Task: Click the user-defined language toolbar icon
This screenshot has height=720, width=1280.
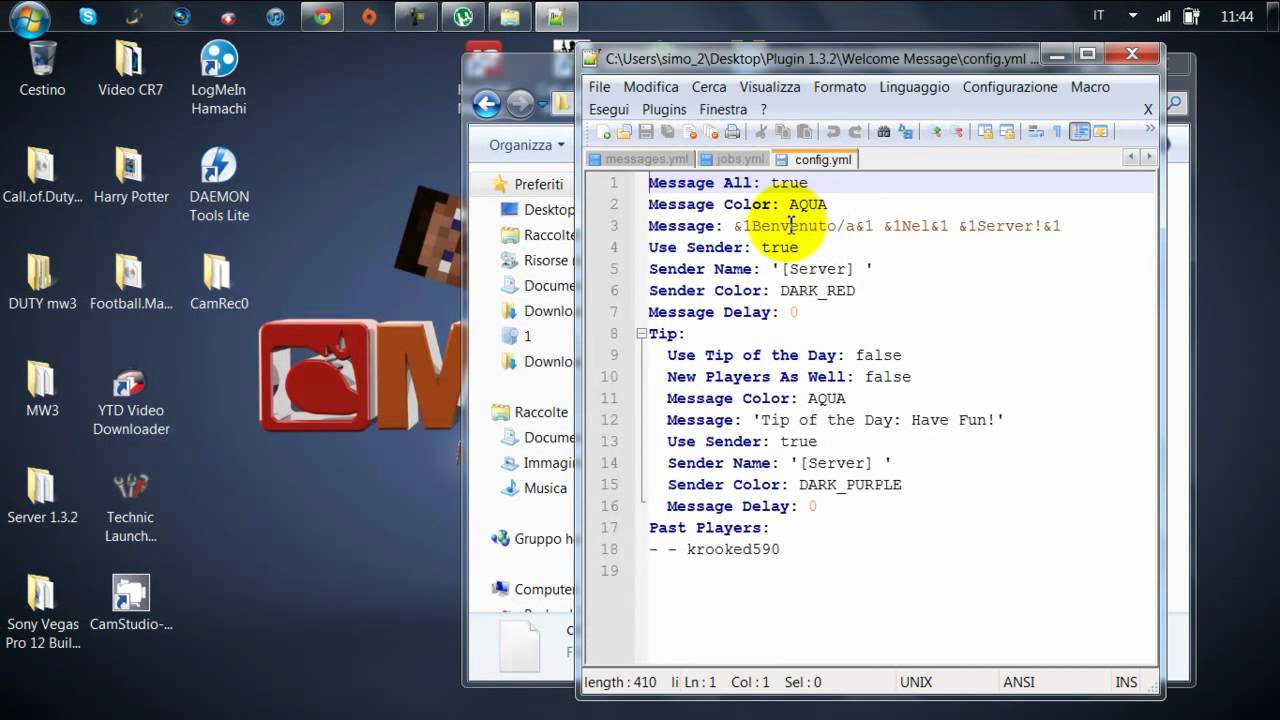Action: 1101,132
